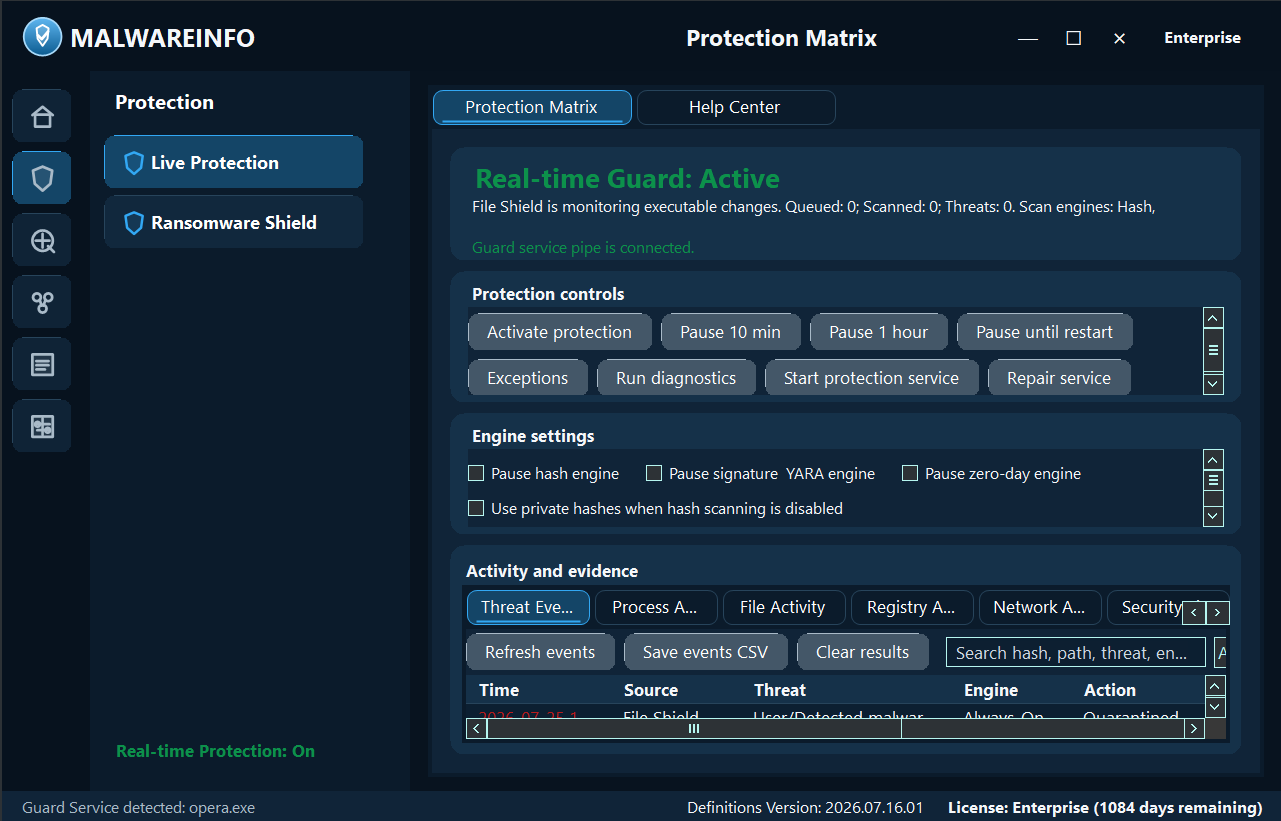Toggle Pause hash engine checkbox

476,473
